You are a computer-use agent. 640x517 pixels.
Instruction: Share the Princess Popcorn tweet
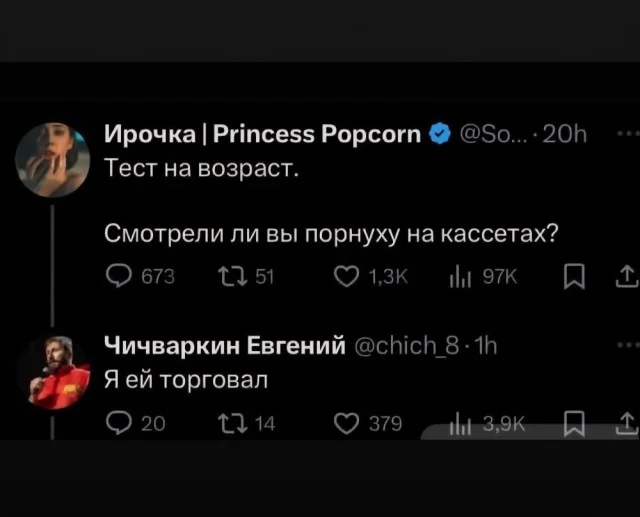point(626,277)
